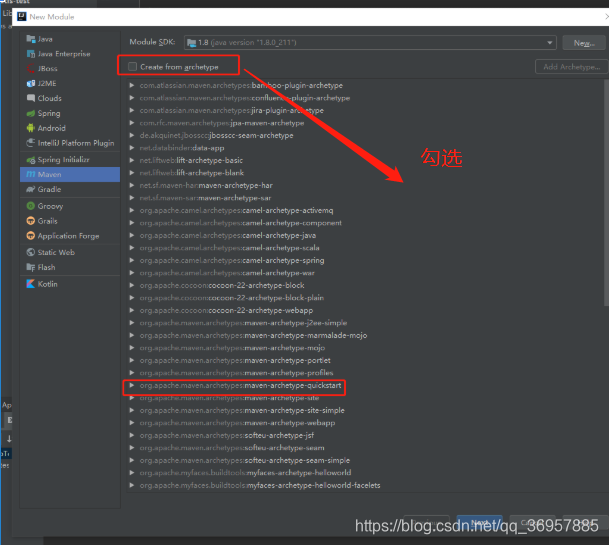
Task: Click the Gradle elephant icon
Action: click(31, 189)
